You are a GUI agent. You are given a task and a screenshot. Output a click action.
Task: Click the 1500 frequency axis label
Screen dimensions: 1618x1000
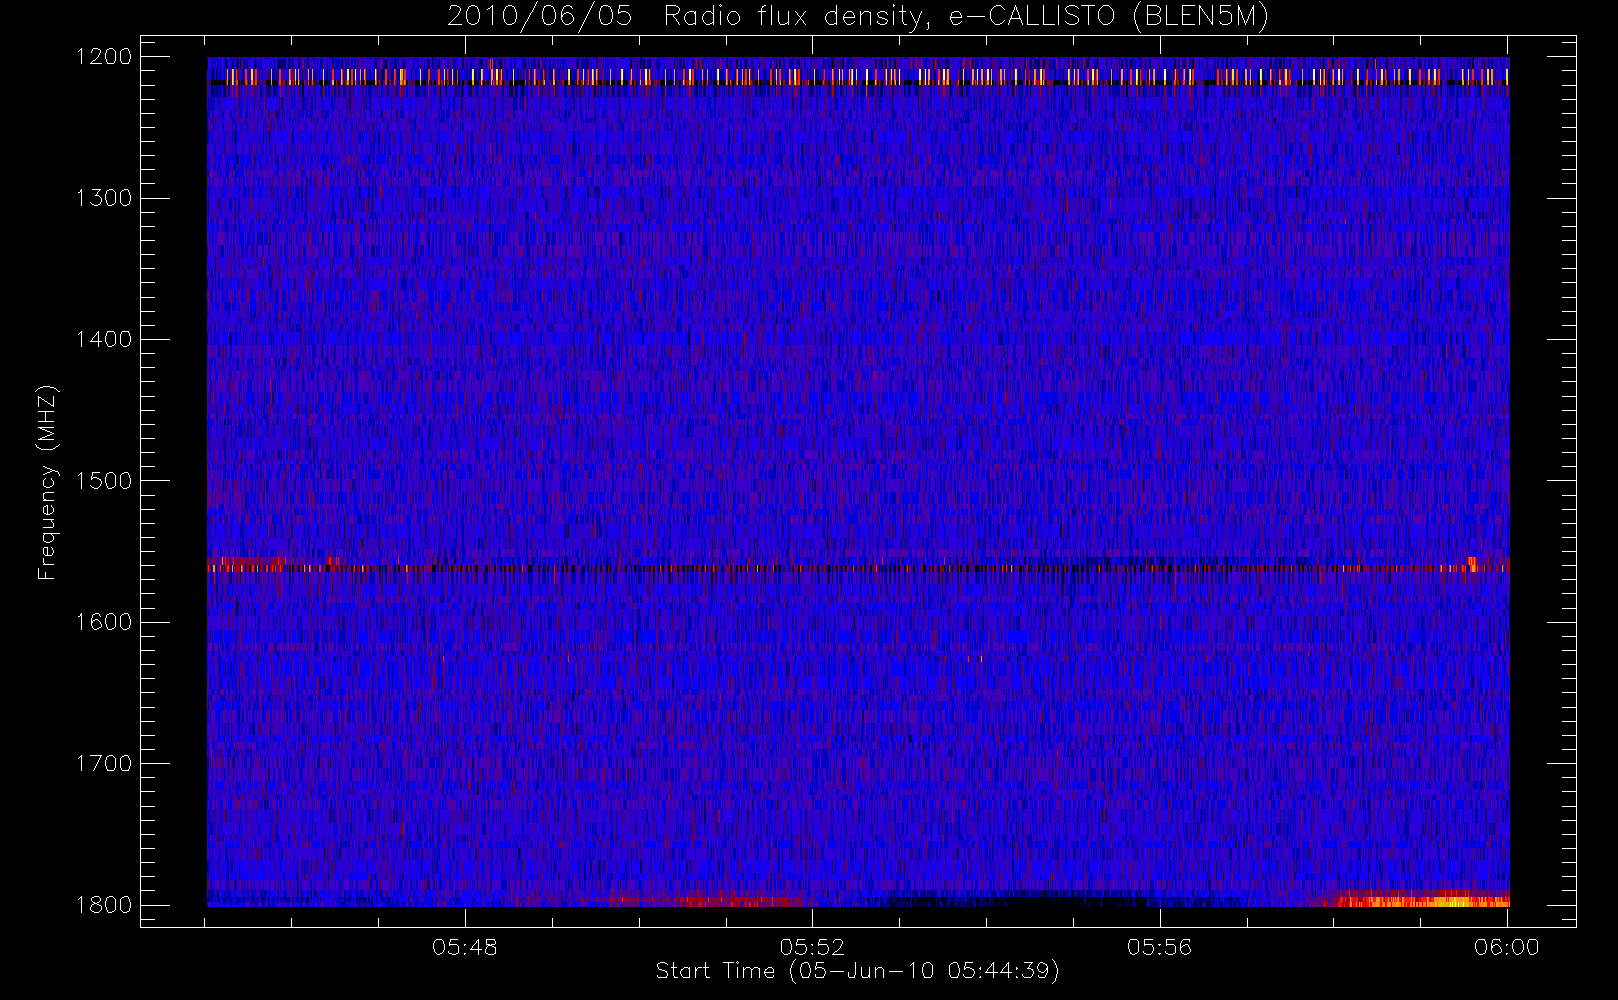[104, 481]
